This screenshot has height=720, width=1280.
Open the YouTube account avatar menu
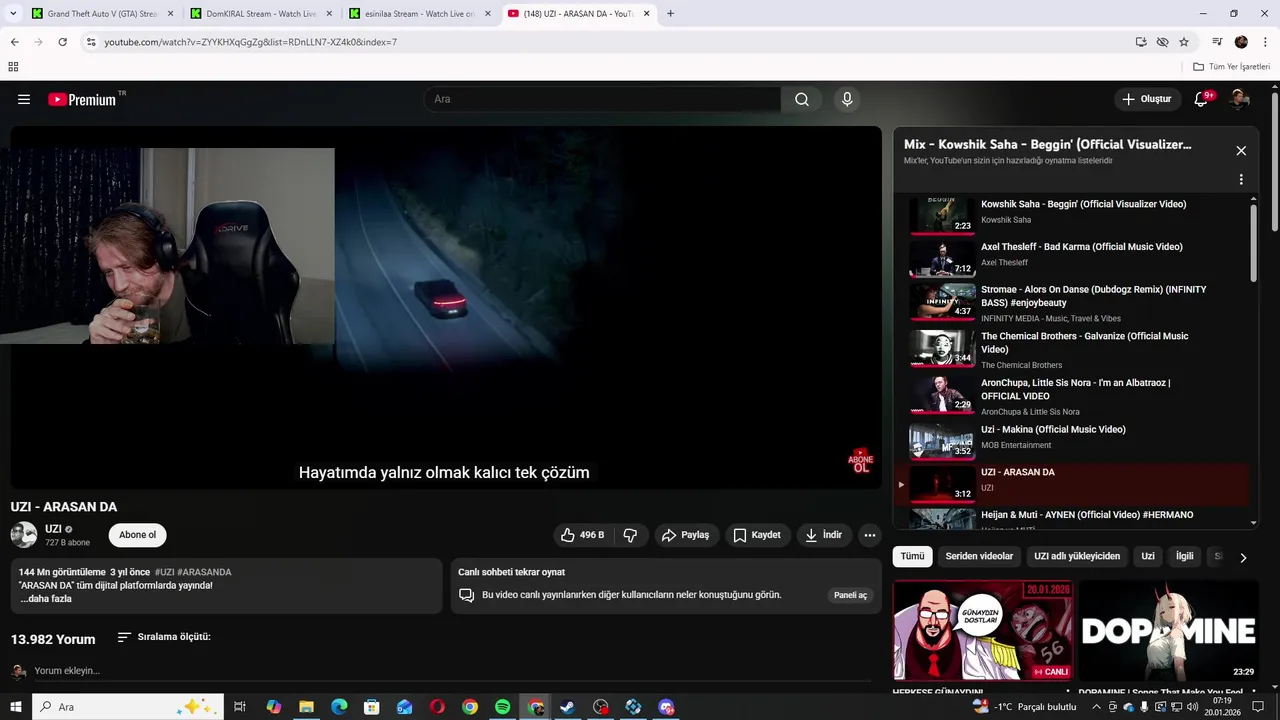[1239, 99]
